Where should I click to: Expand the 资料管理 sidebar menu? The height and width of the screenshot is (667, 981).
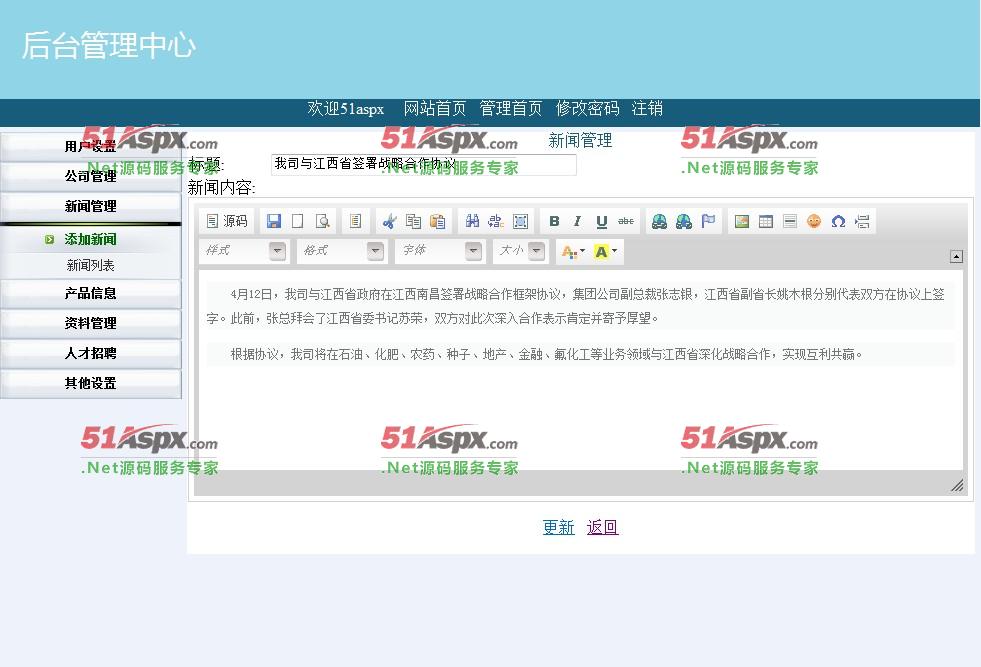tap(91, 323)
